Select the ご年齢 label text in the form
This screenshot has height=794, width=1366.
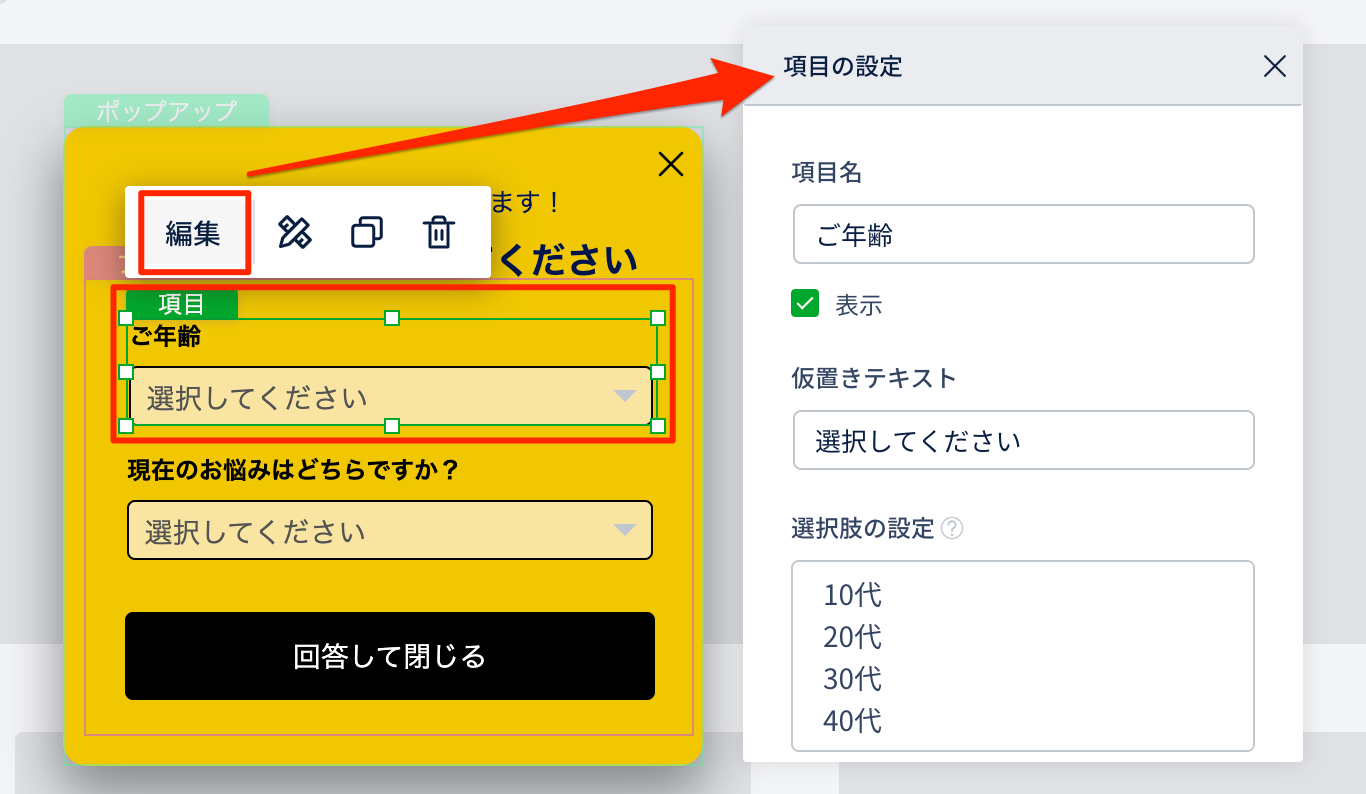click(x=166, y=337)
